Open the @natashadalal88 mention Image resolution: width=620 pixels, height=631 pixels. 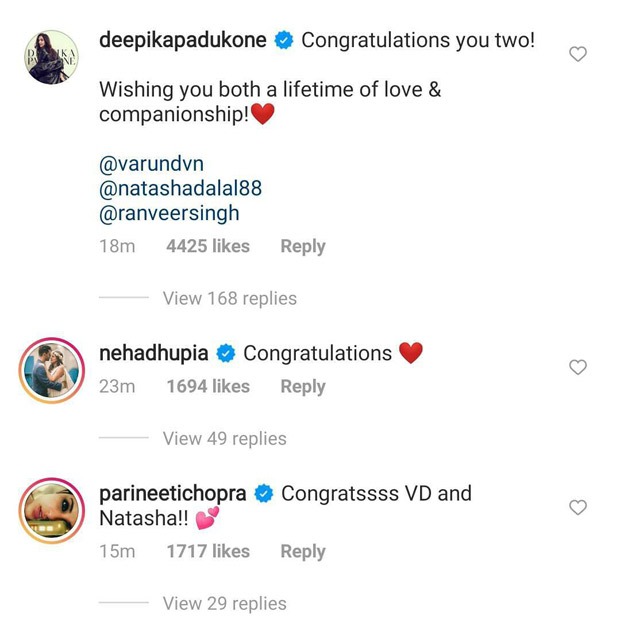[x=181, y=187]
